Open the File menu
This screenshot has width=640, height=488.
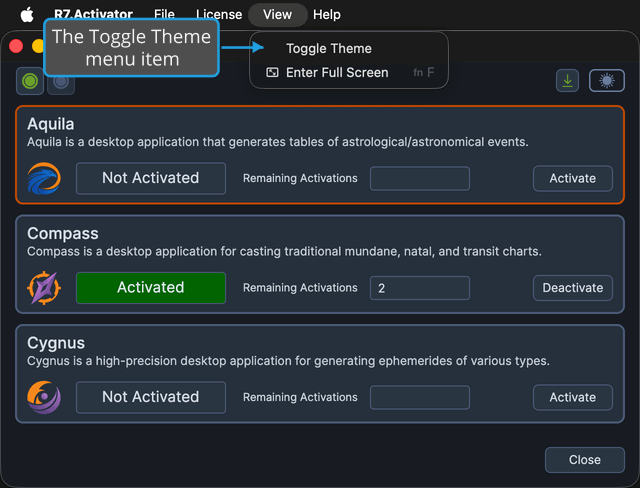click(x=164, y=15)
